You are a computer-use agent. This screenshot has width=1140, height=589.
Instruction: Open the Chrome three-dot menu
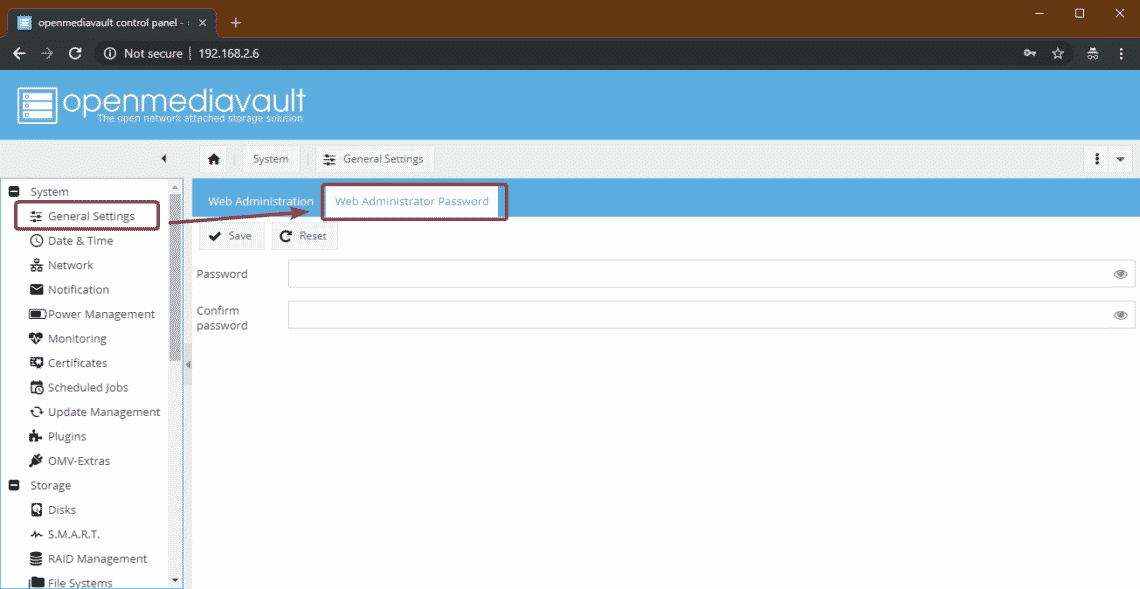(x=1121, y=53)
